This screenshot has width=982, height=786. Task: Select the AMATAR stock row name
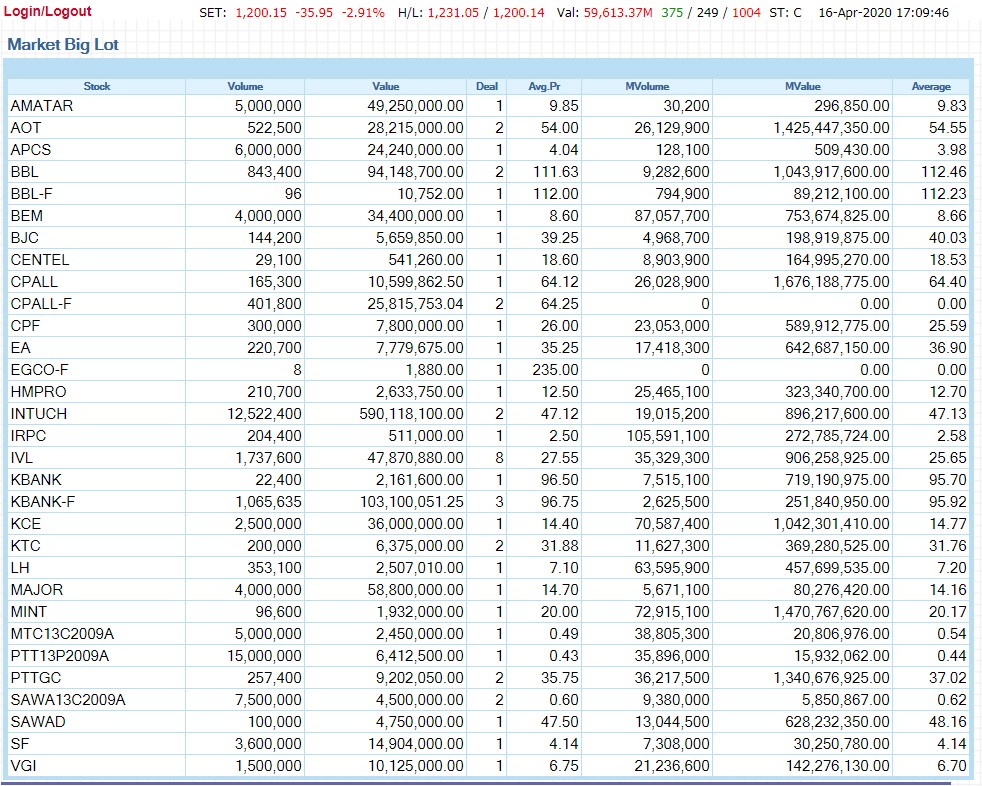click(42, 106)
